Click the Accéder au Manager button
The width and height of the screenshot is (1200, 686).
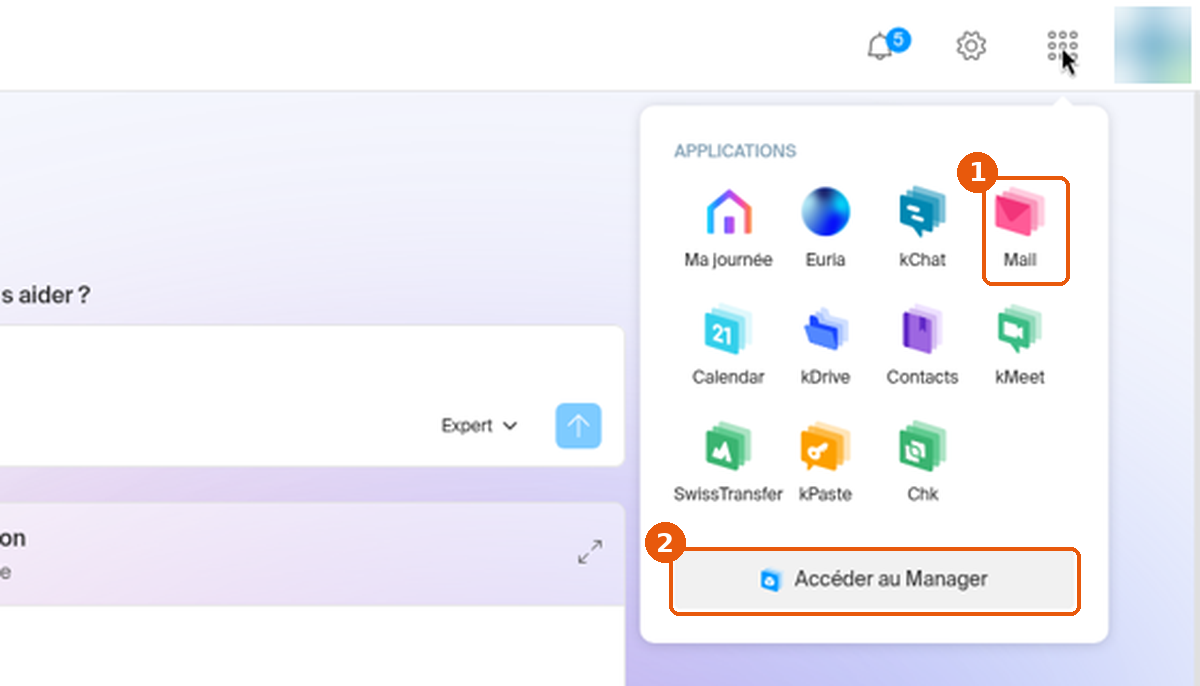pos(875,580)
